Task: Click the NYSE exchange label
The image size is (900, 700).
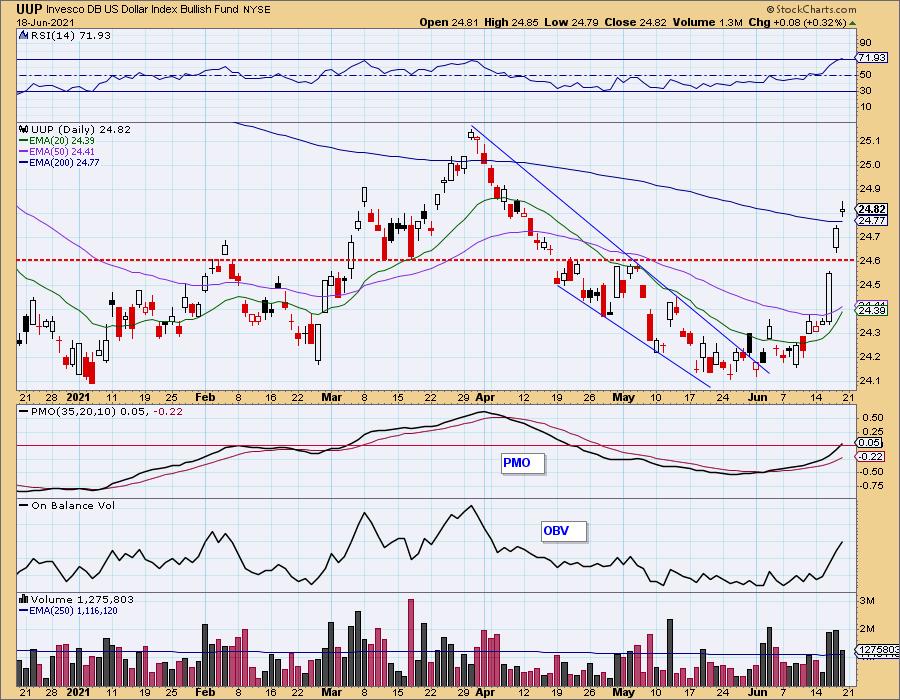Action: click(257, 10)
